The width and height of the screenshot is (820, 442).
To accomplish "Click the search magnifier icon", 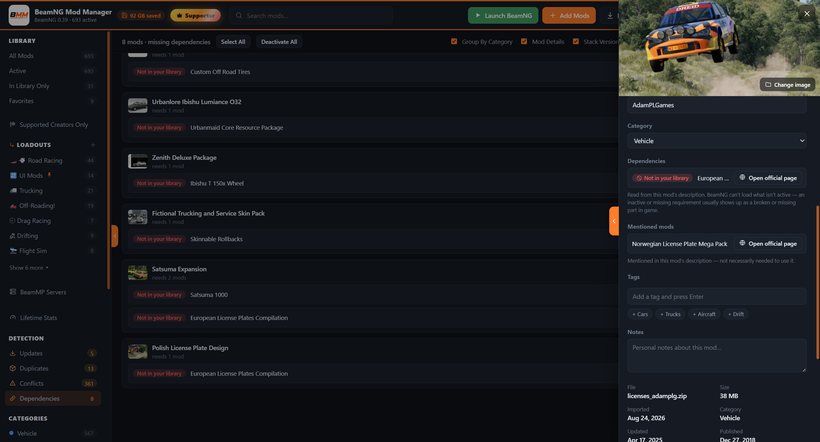I will point(239,16).
